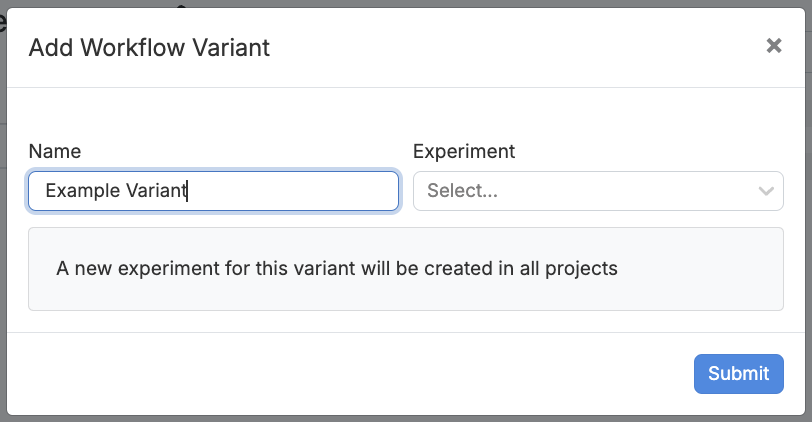
Task: Click the empty dialog footer left of Submit
Action: pyautogui.click(x=350, y=374)
